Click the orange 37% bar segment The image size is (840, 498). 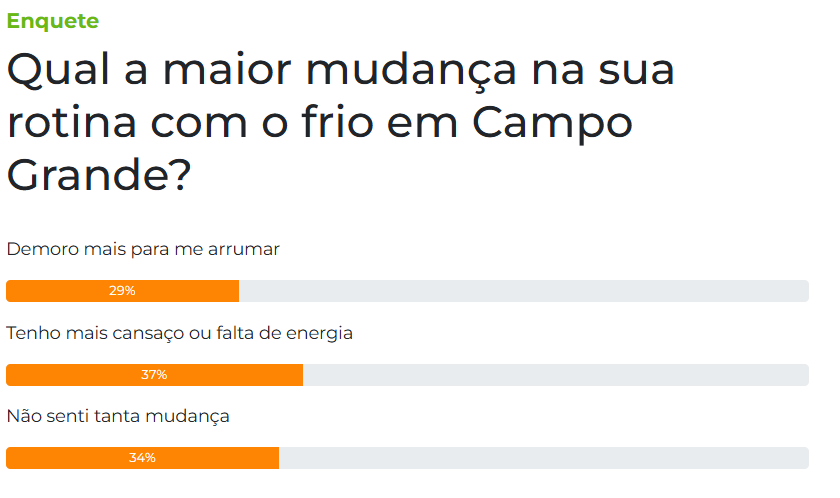[154, 375]
